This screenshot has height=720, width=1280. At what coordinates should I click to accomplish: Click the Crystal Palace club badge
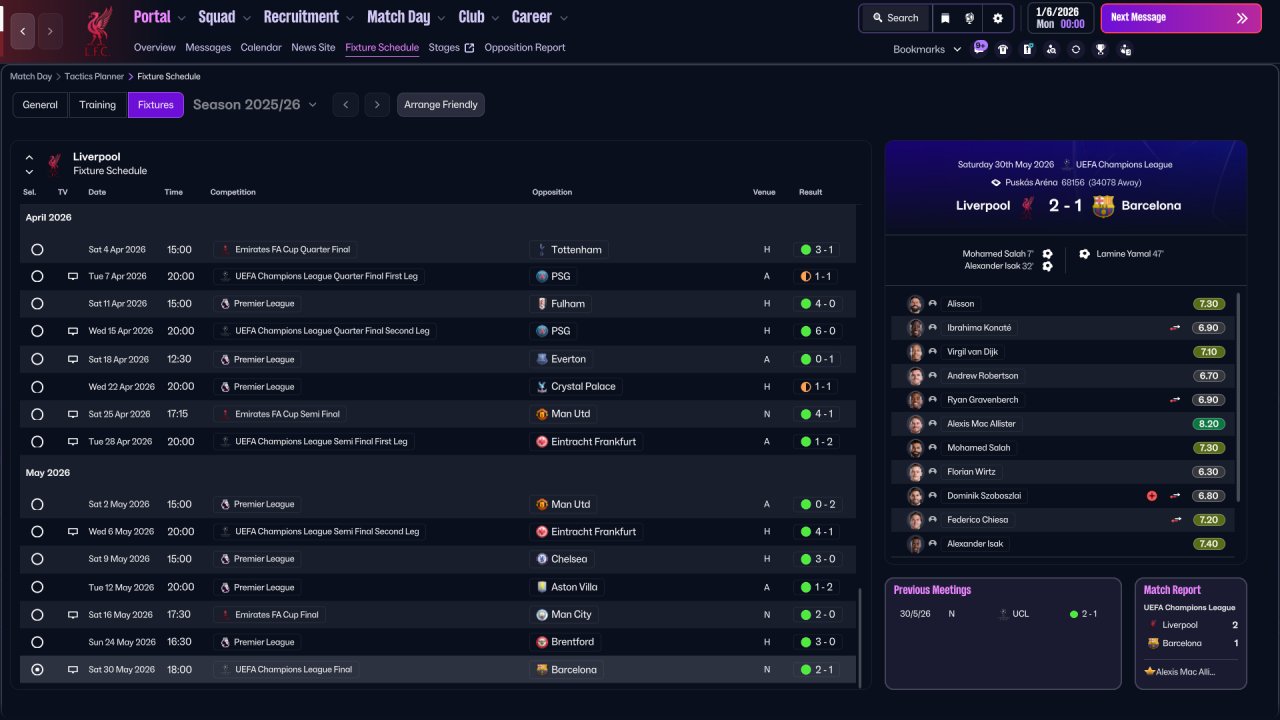(542, 387)
